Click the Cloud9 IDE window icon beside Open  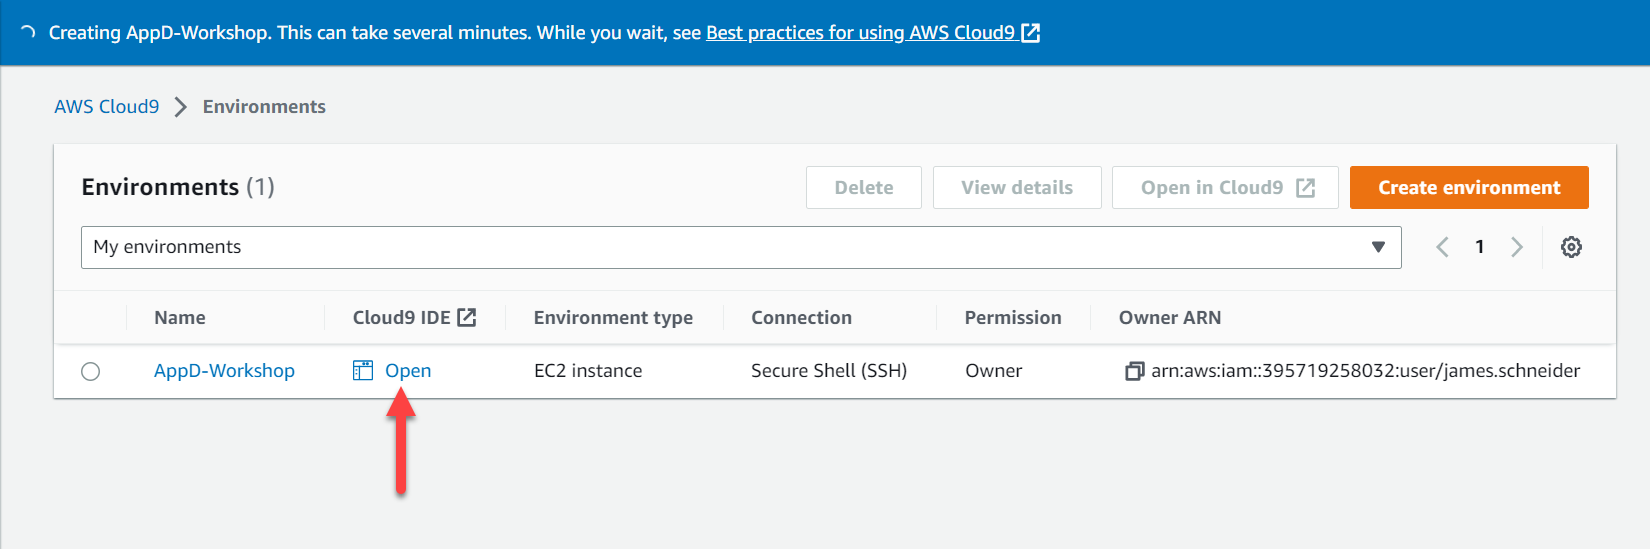(x=363, y=371)
